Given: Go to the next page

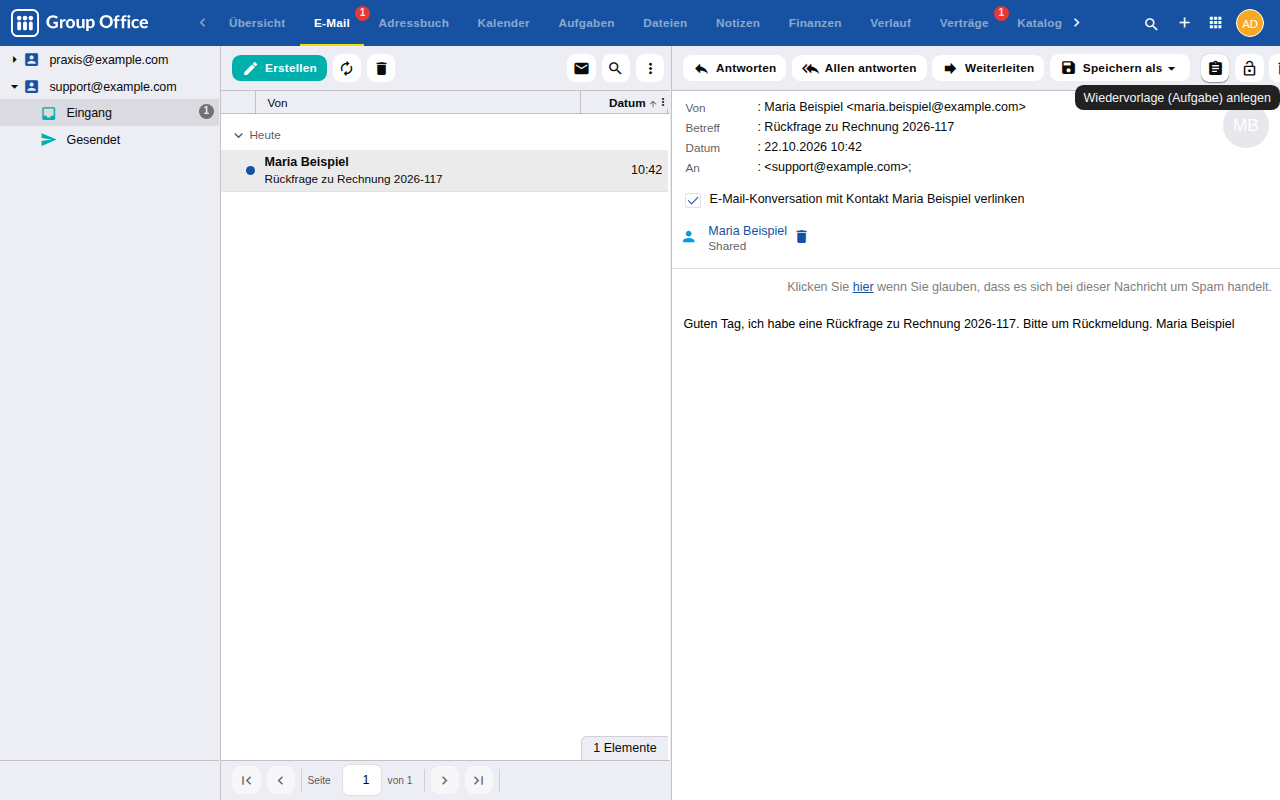Looking at the screenshot, I should [444, 780].
